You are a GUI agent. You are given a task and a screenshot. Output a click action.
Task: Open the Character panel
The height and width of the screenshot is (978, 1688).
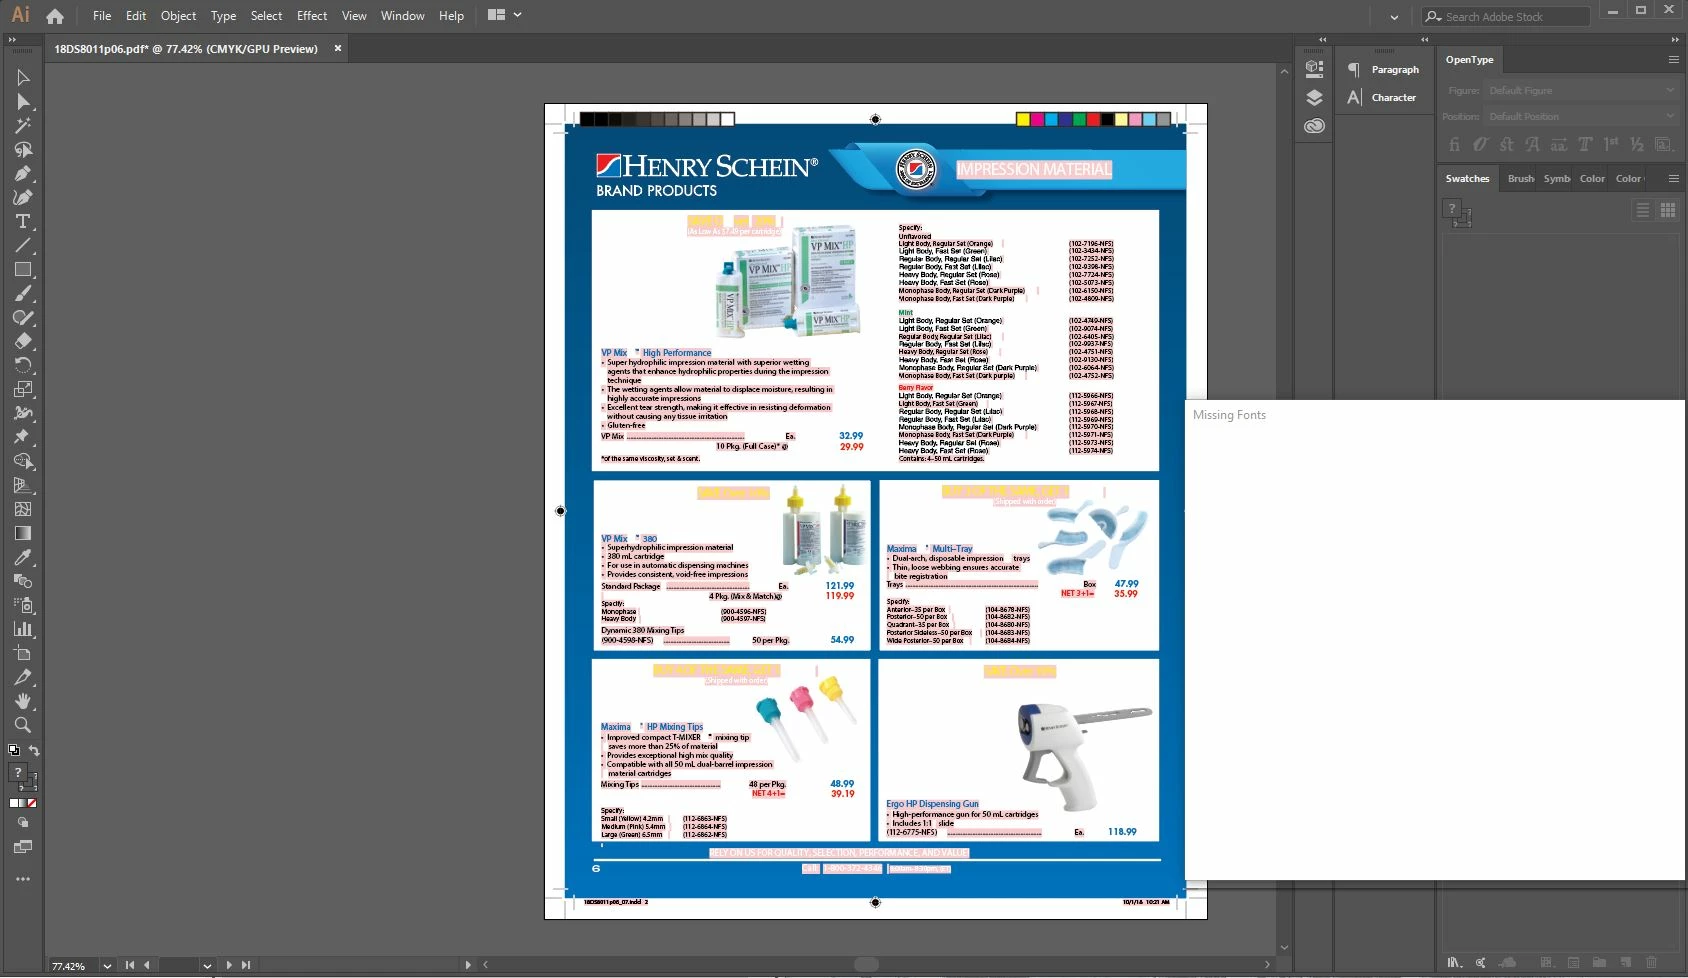(1383, 98)
